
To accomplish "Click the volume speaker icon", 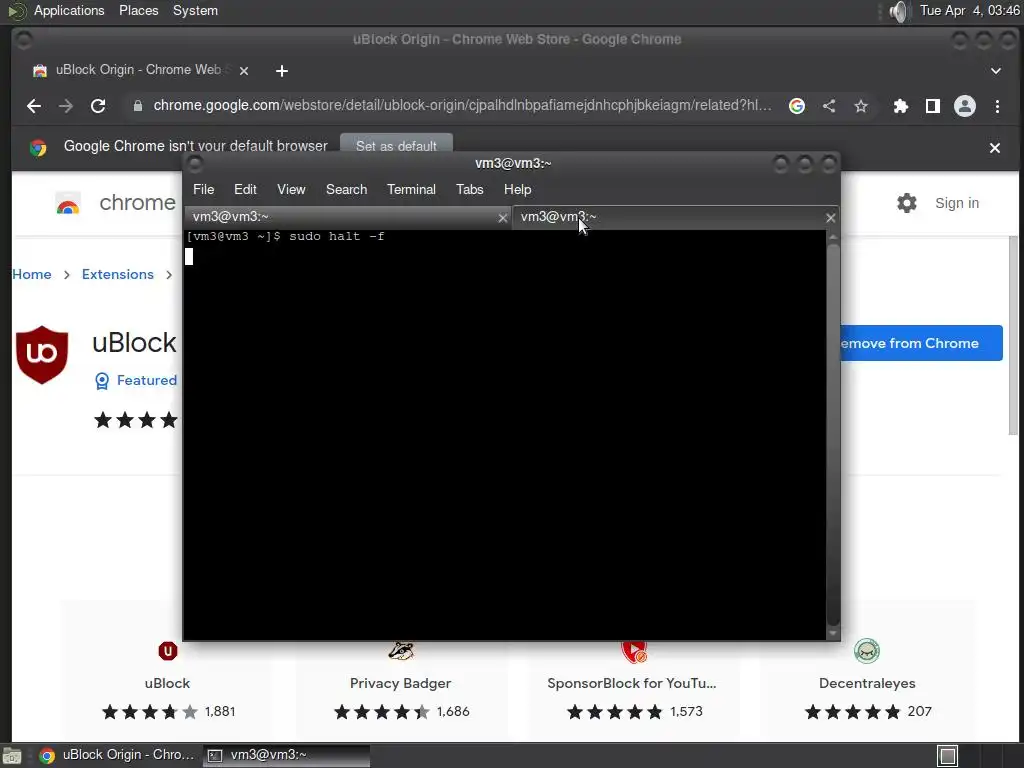I will click(899, 11).
